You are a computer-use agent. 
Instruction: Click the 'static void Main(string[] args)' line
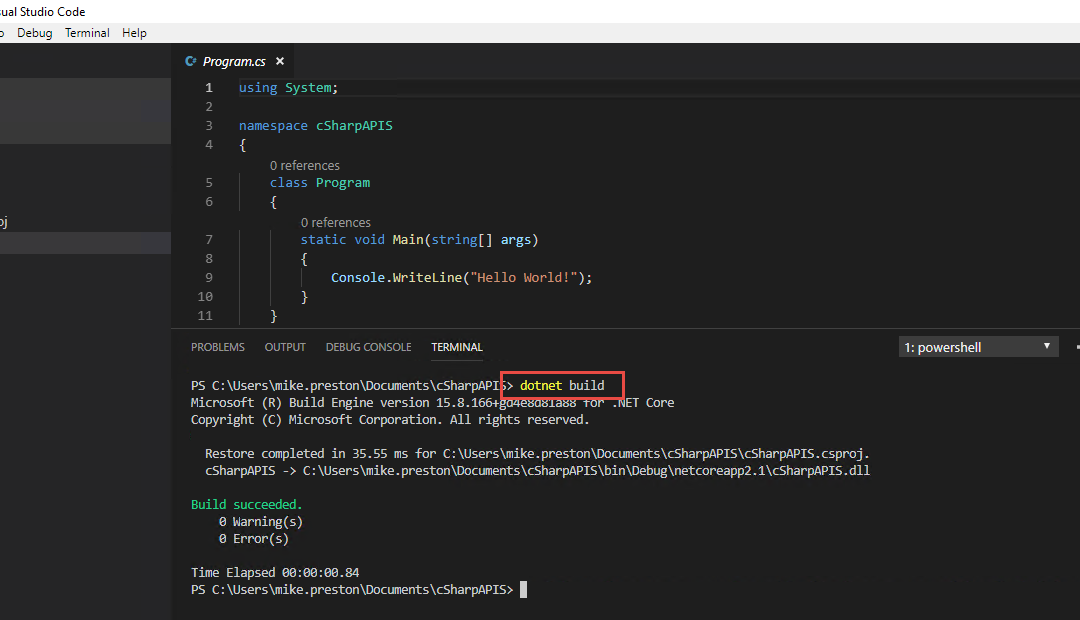pyautogui.click(x=419, y=240)
